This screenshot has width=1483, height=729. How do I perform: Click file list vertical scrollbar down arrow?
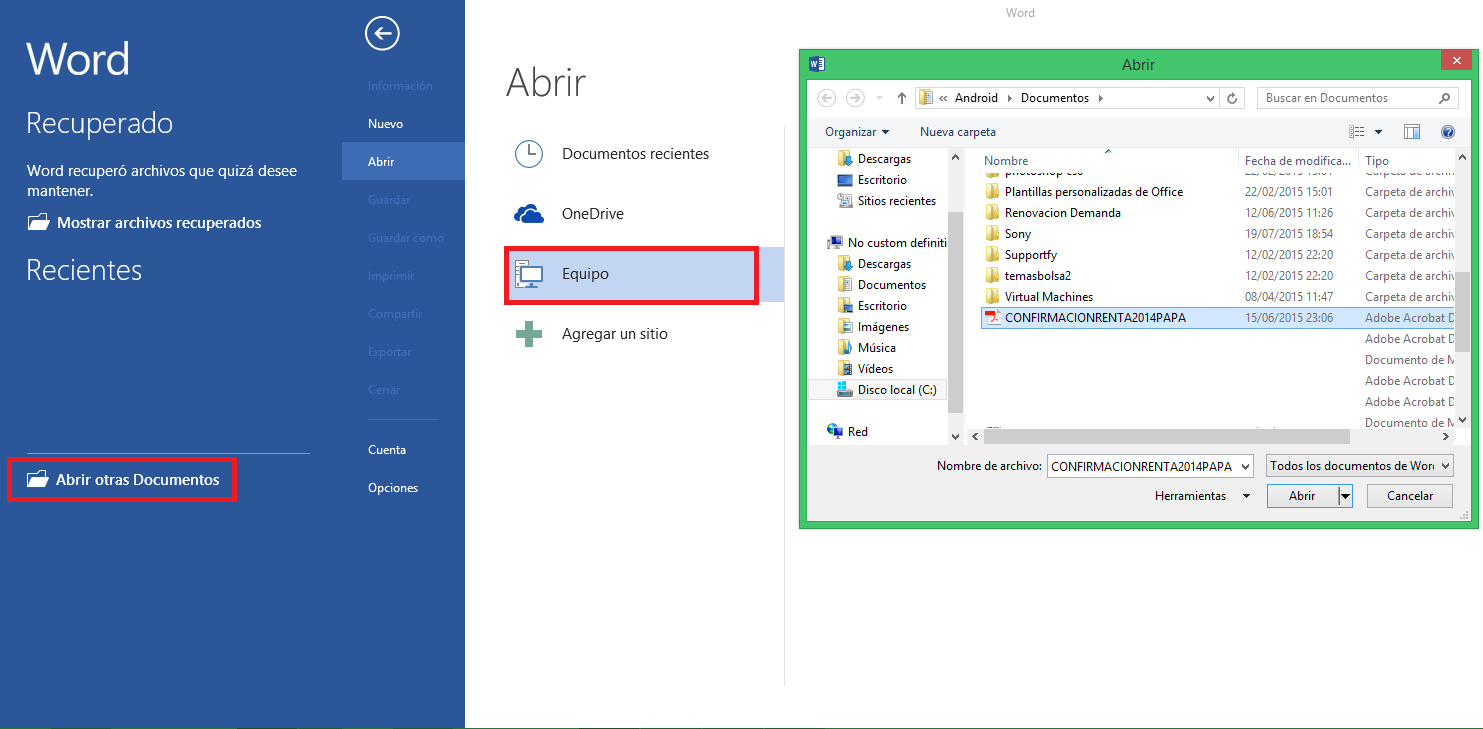pos(1463,420)
